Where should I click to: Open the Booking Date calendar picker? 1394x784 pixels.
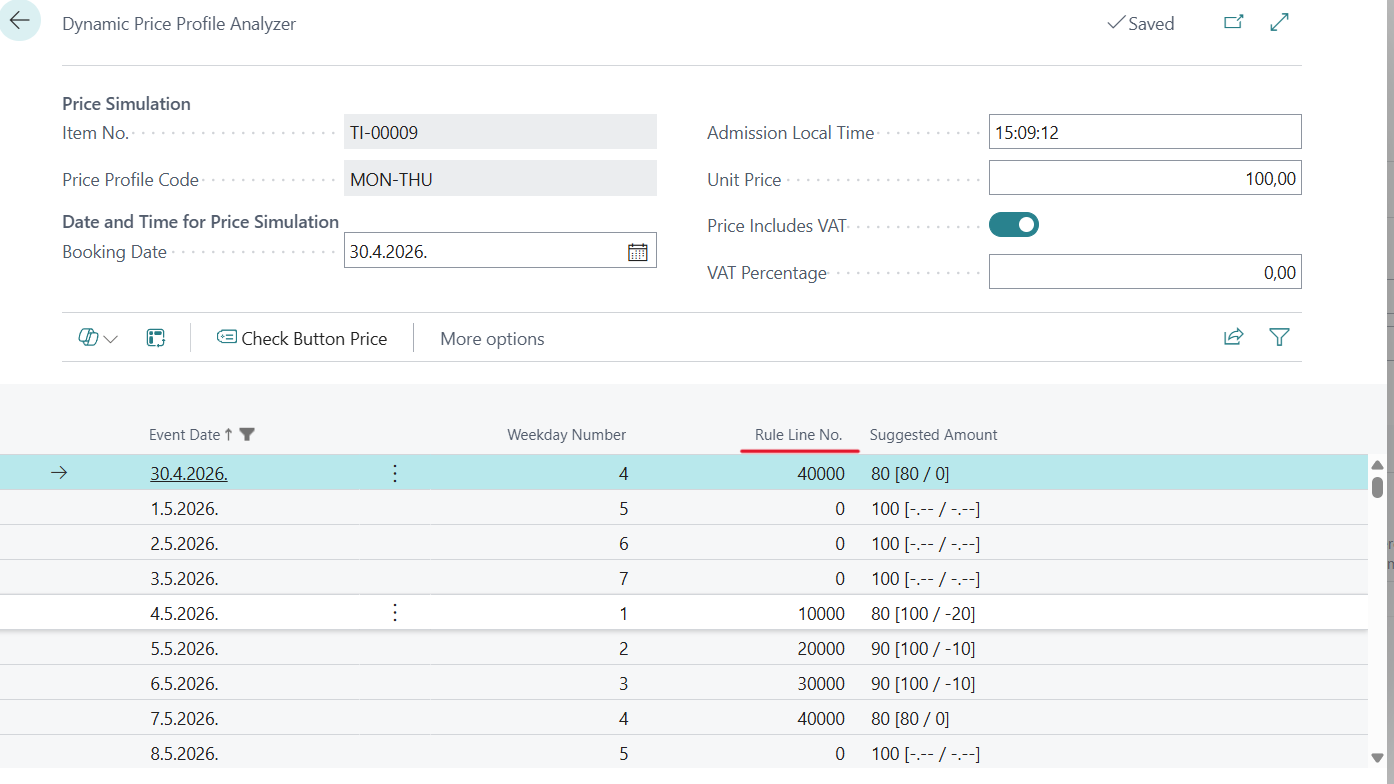638,252
